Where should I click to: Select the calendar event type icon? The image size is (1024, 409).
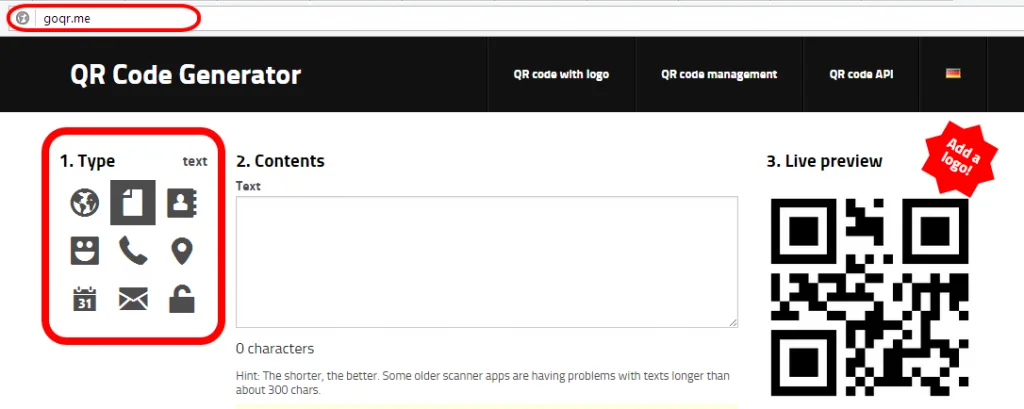[85, 298]
